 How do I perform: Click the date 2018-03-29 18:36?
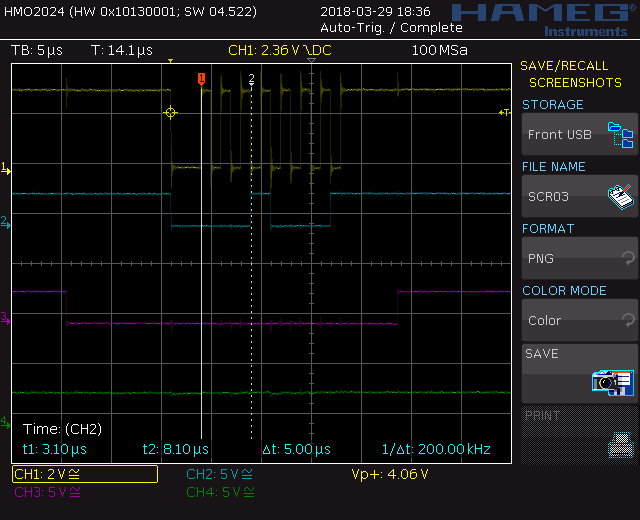[x=376, y=11]
